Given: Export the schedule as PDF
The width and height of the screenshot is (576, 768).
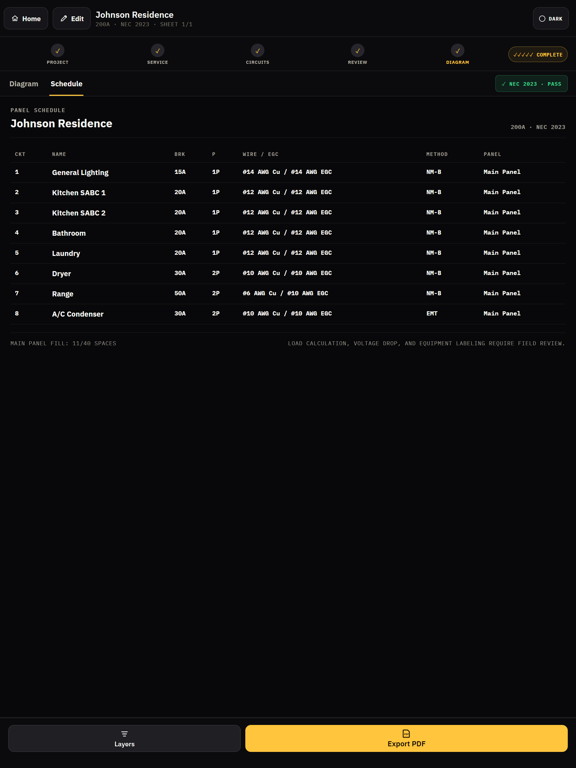Looking at the screenshot, I should (x=407, y=738).
